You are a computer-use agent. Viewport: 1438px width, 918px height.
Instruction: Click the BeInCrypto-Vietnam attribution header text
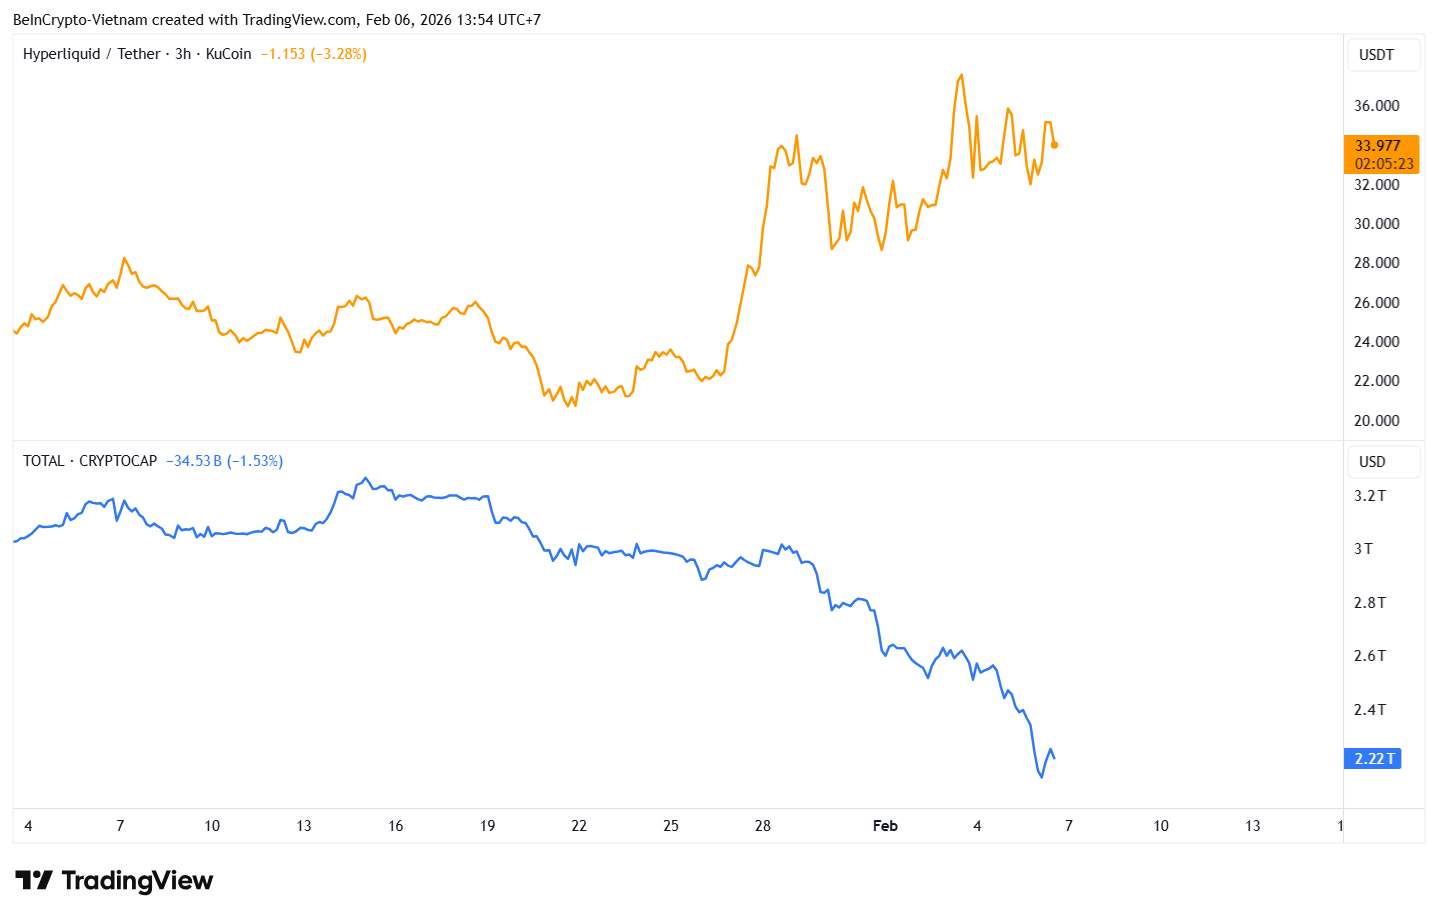(277, 20)
